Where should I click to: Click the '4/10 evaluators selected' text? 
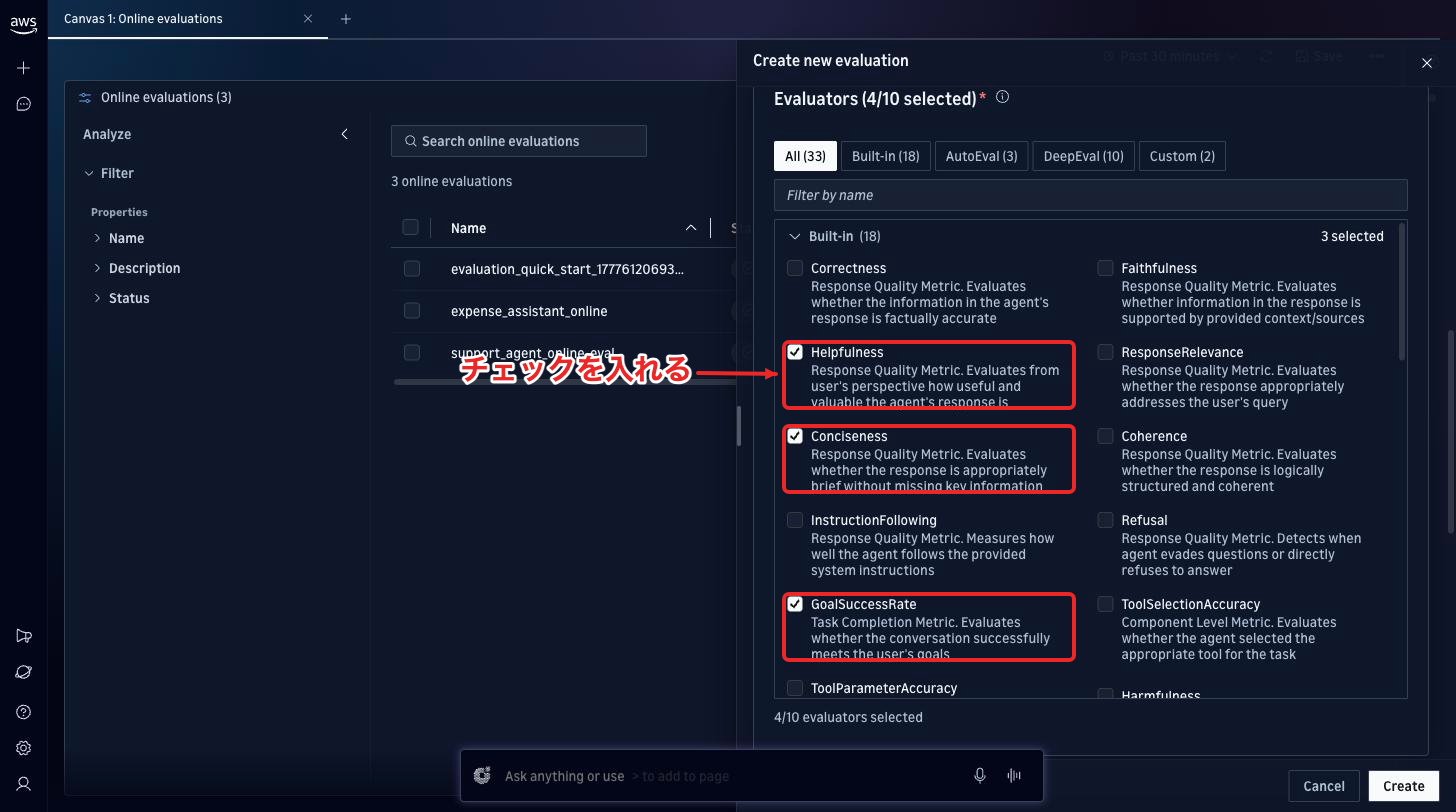click(x=848, y=717)
